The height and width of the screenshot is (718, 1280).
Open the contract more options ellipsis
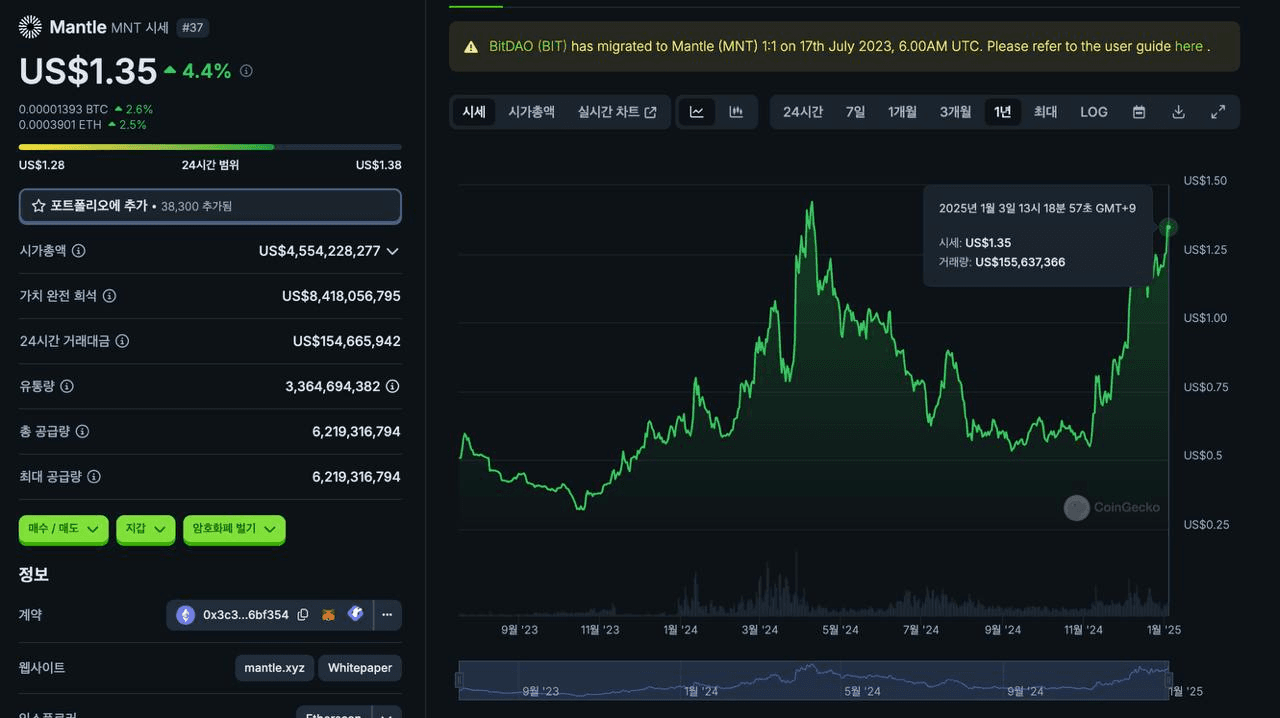pos(387,615)
